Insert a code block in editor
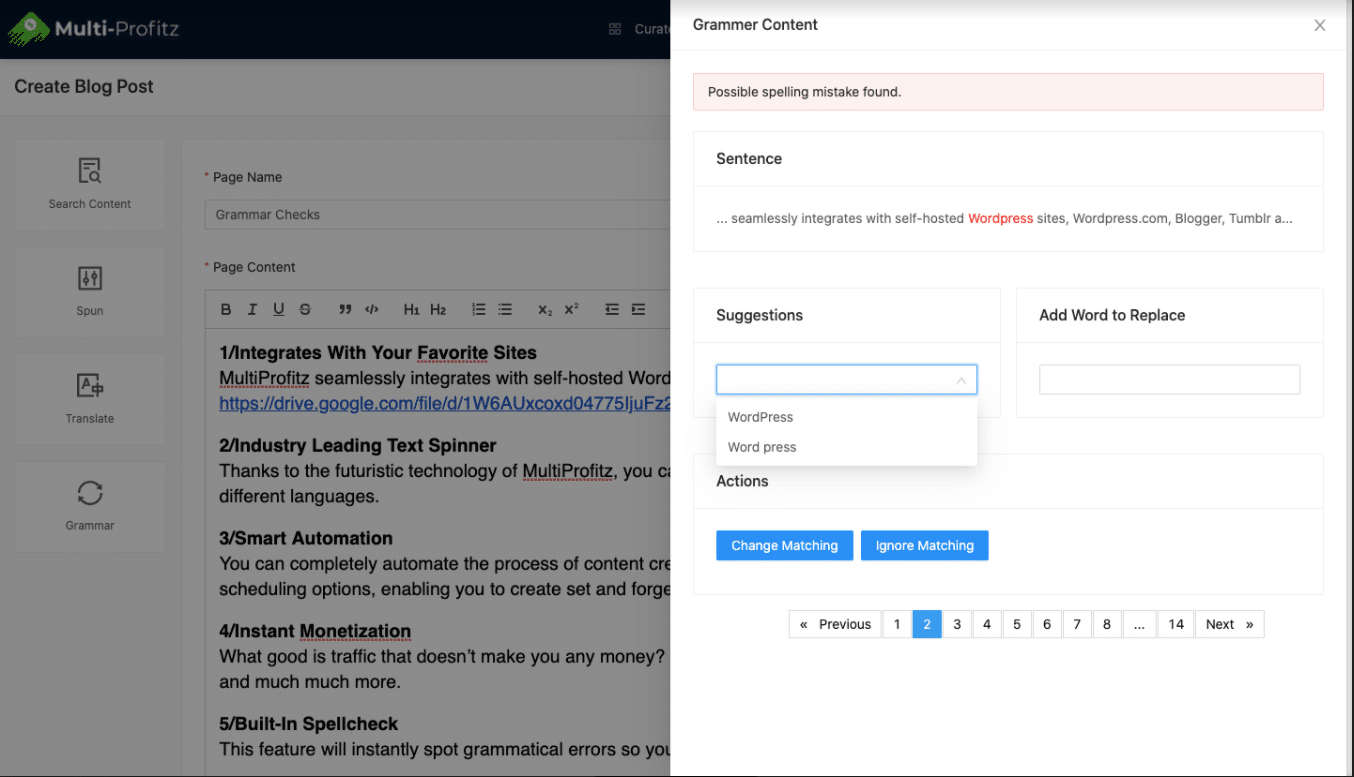 coord(372,310)
